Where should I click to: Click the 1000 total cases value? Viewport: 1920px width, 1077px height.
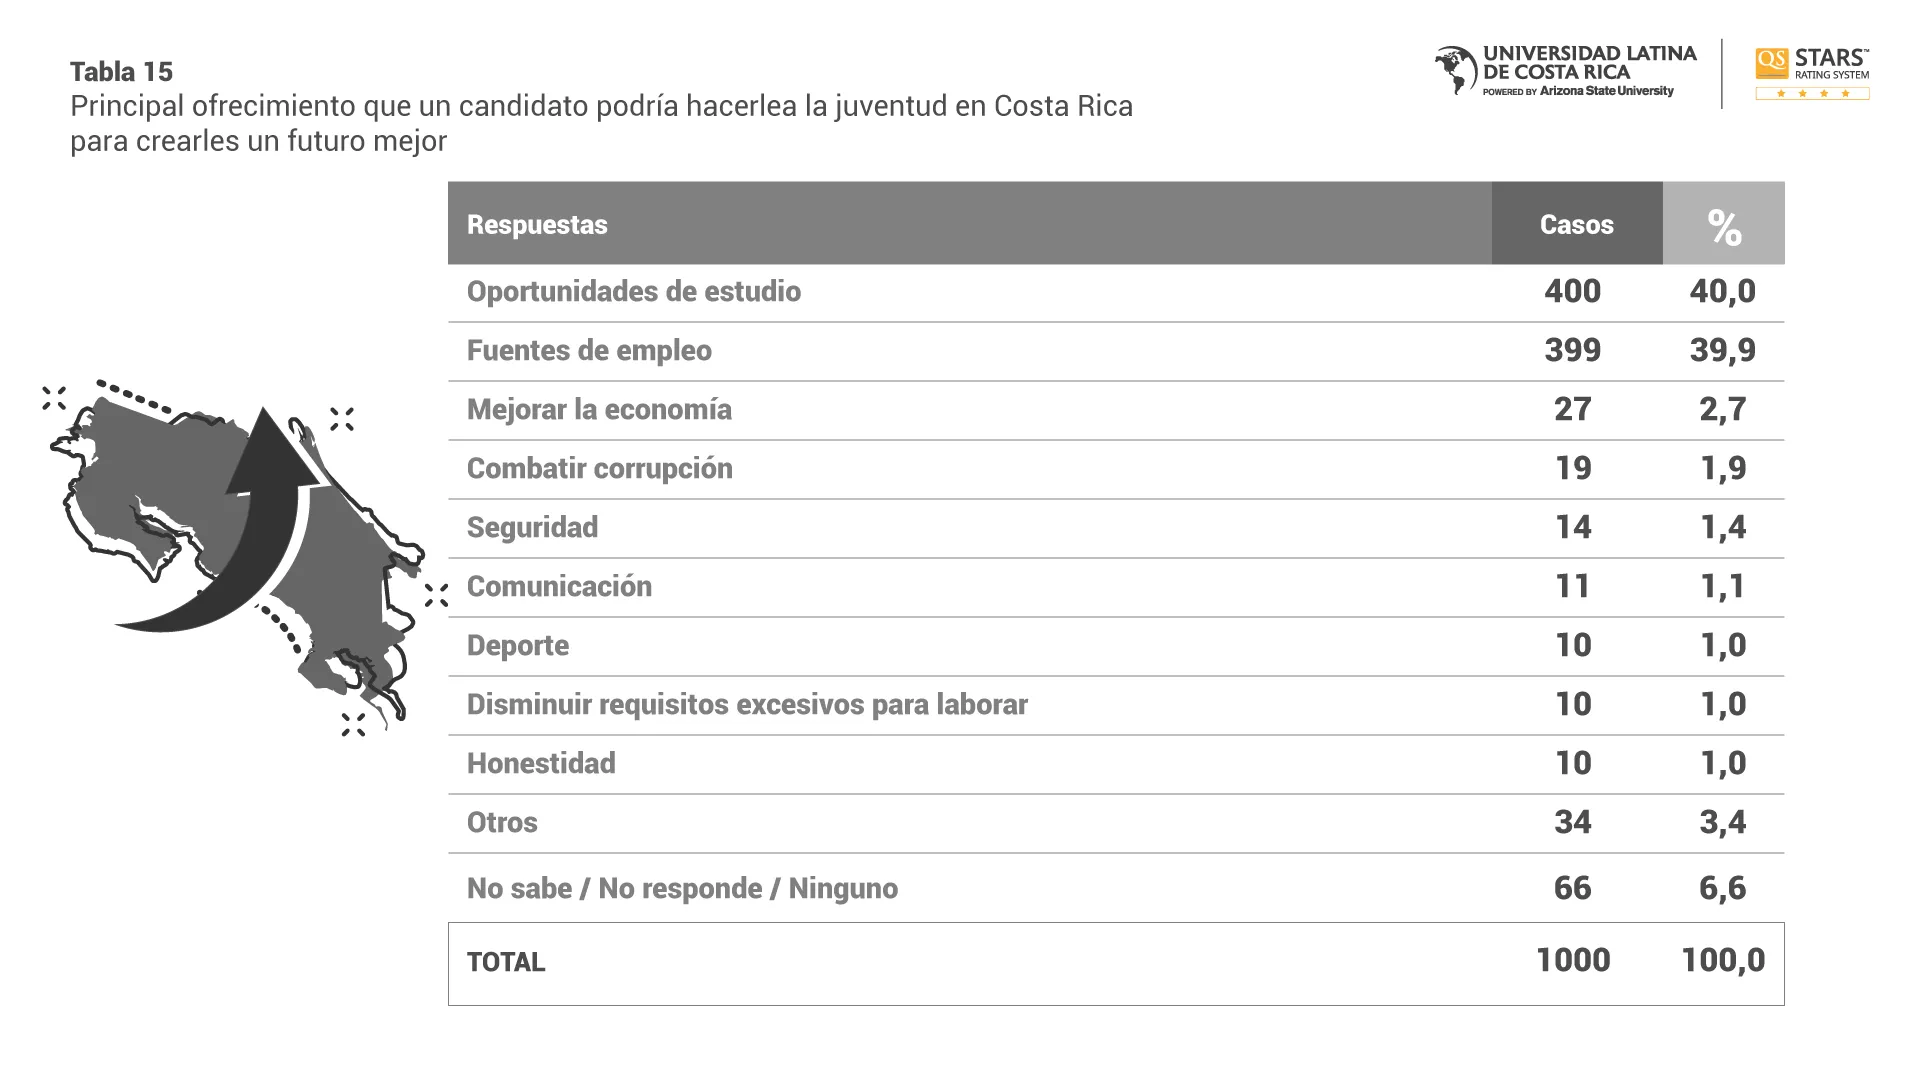(1572, 960)
